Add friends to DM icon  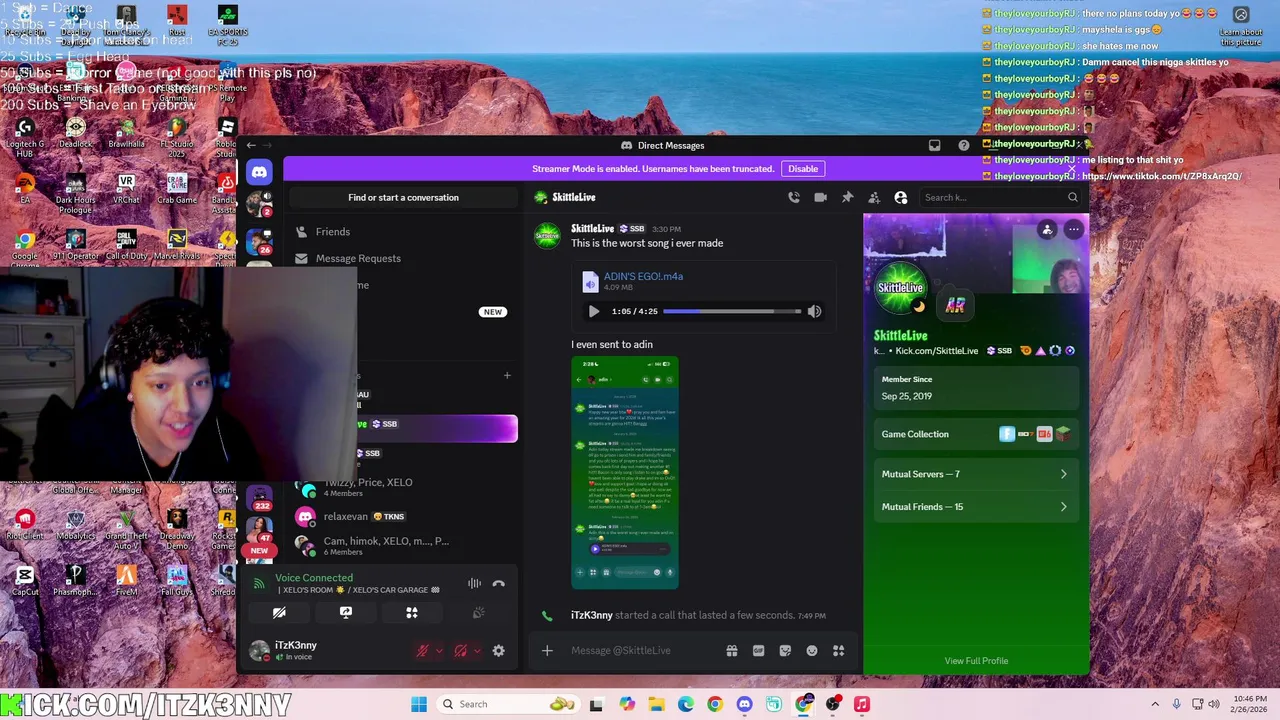coord(874,197)
